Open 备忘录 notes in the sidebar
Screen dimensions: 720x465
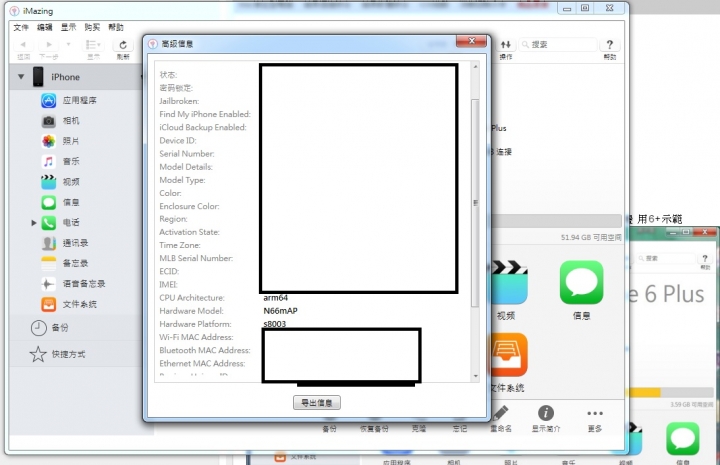[x=65, y=263]
